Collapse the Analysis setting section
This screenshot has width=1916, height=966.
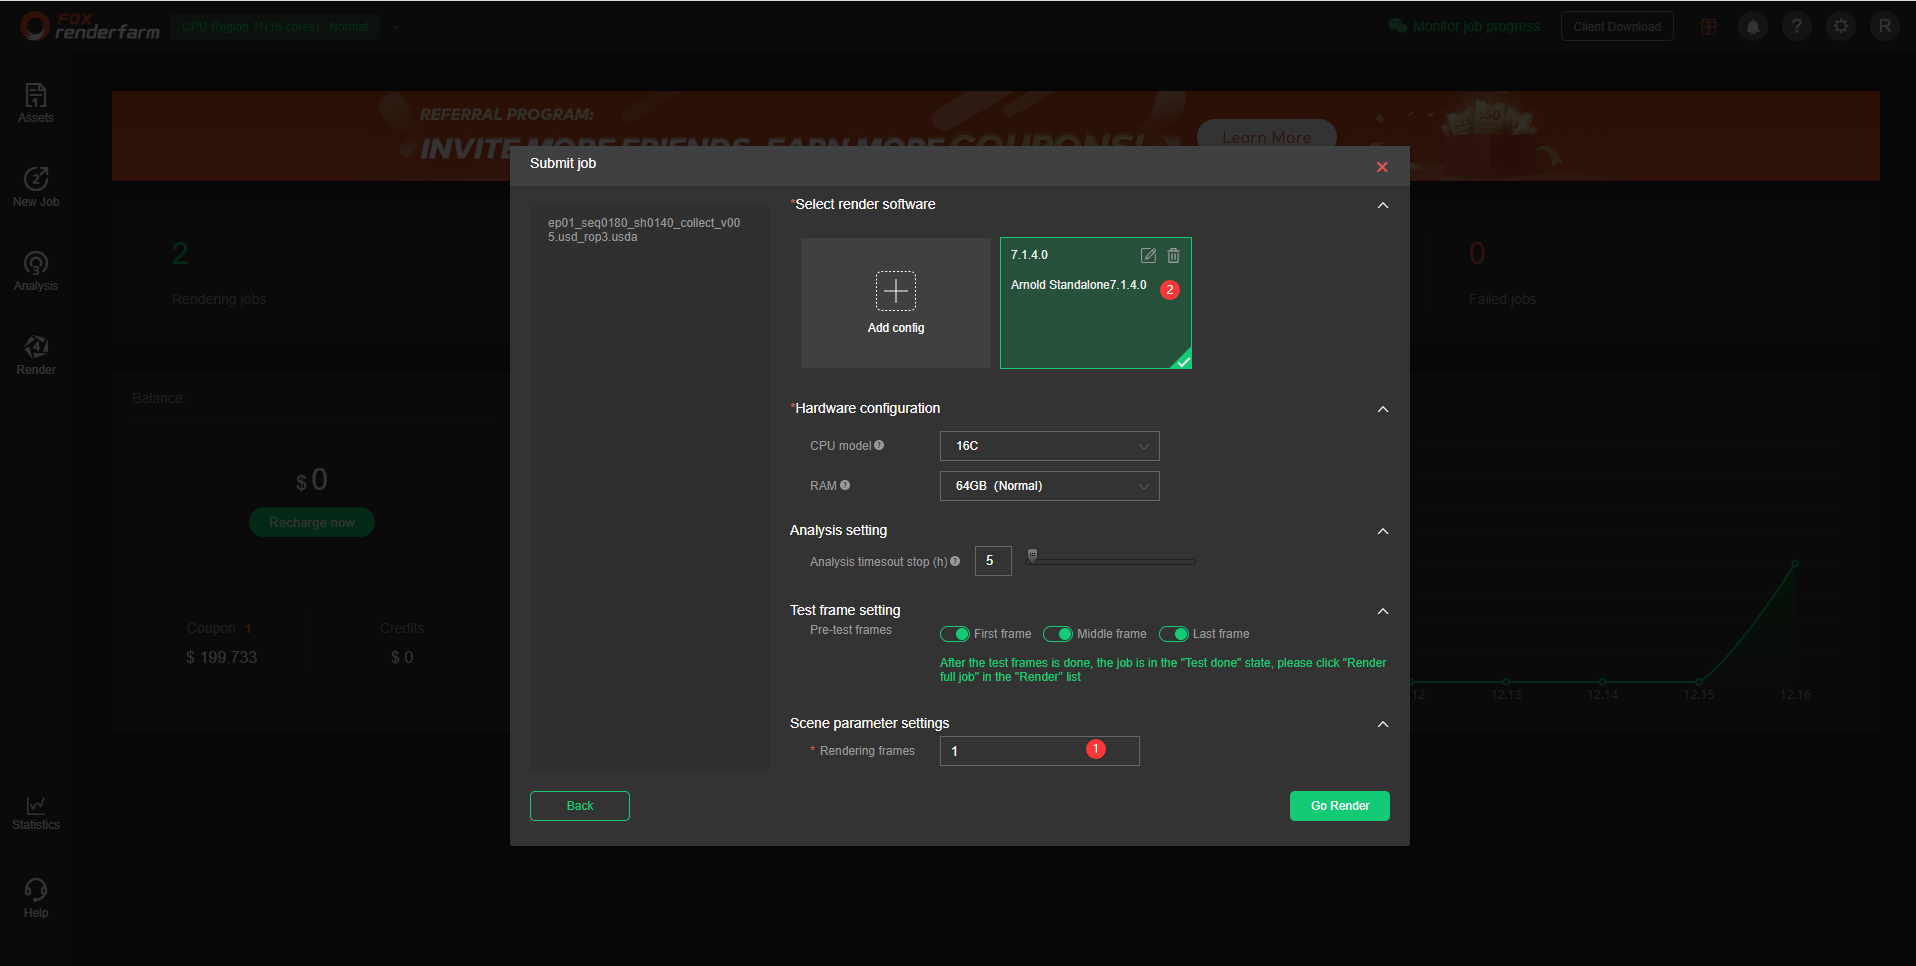tap(1383, 531)
